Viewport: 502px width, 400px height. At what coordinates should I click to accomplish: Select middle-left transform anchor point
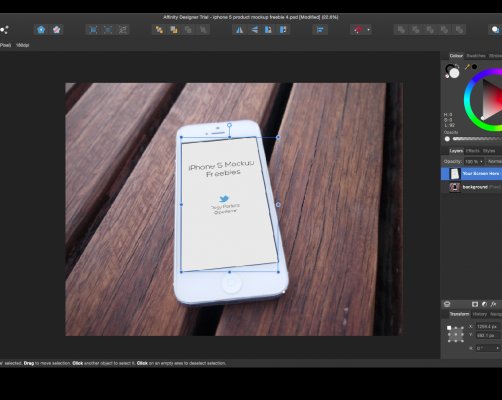click(x=449, y=334)
